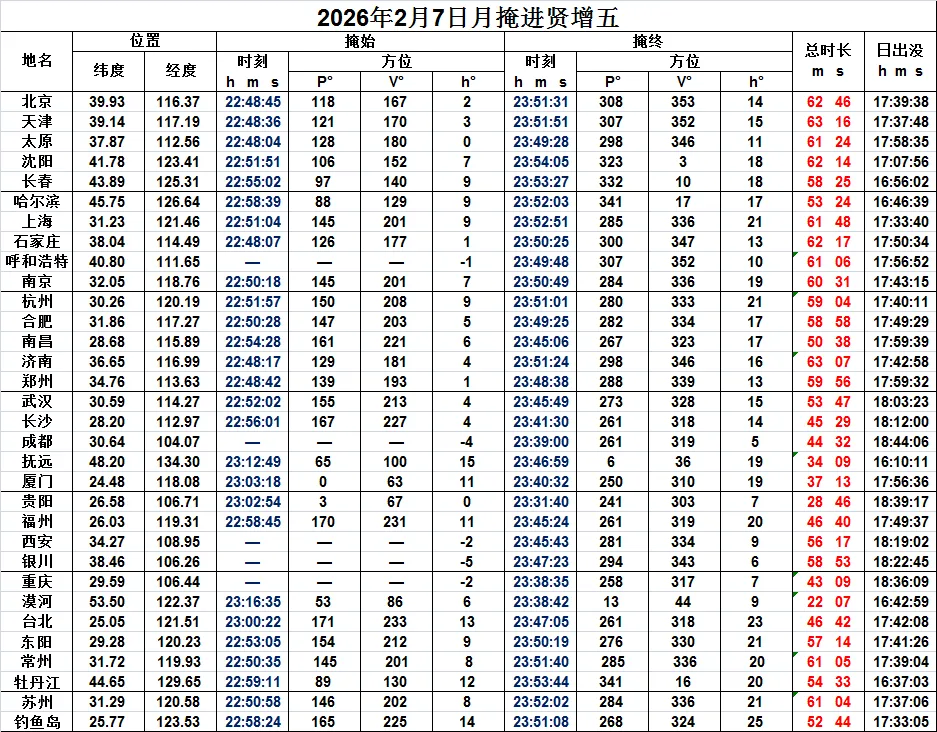Click 台北 start time 23:00:22
This screenshot has width=937, height=732.
[x=253, y=621]
